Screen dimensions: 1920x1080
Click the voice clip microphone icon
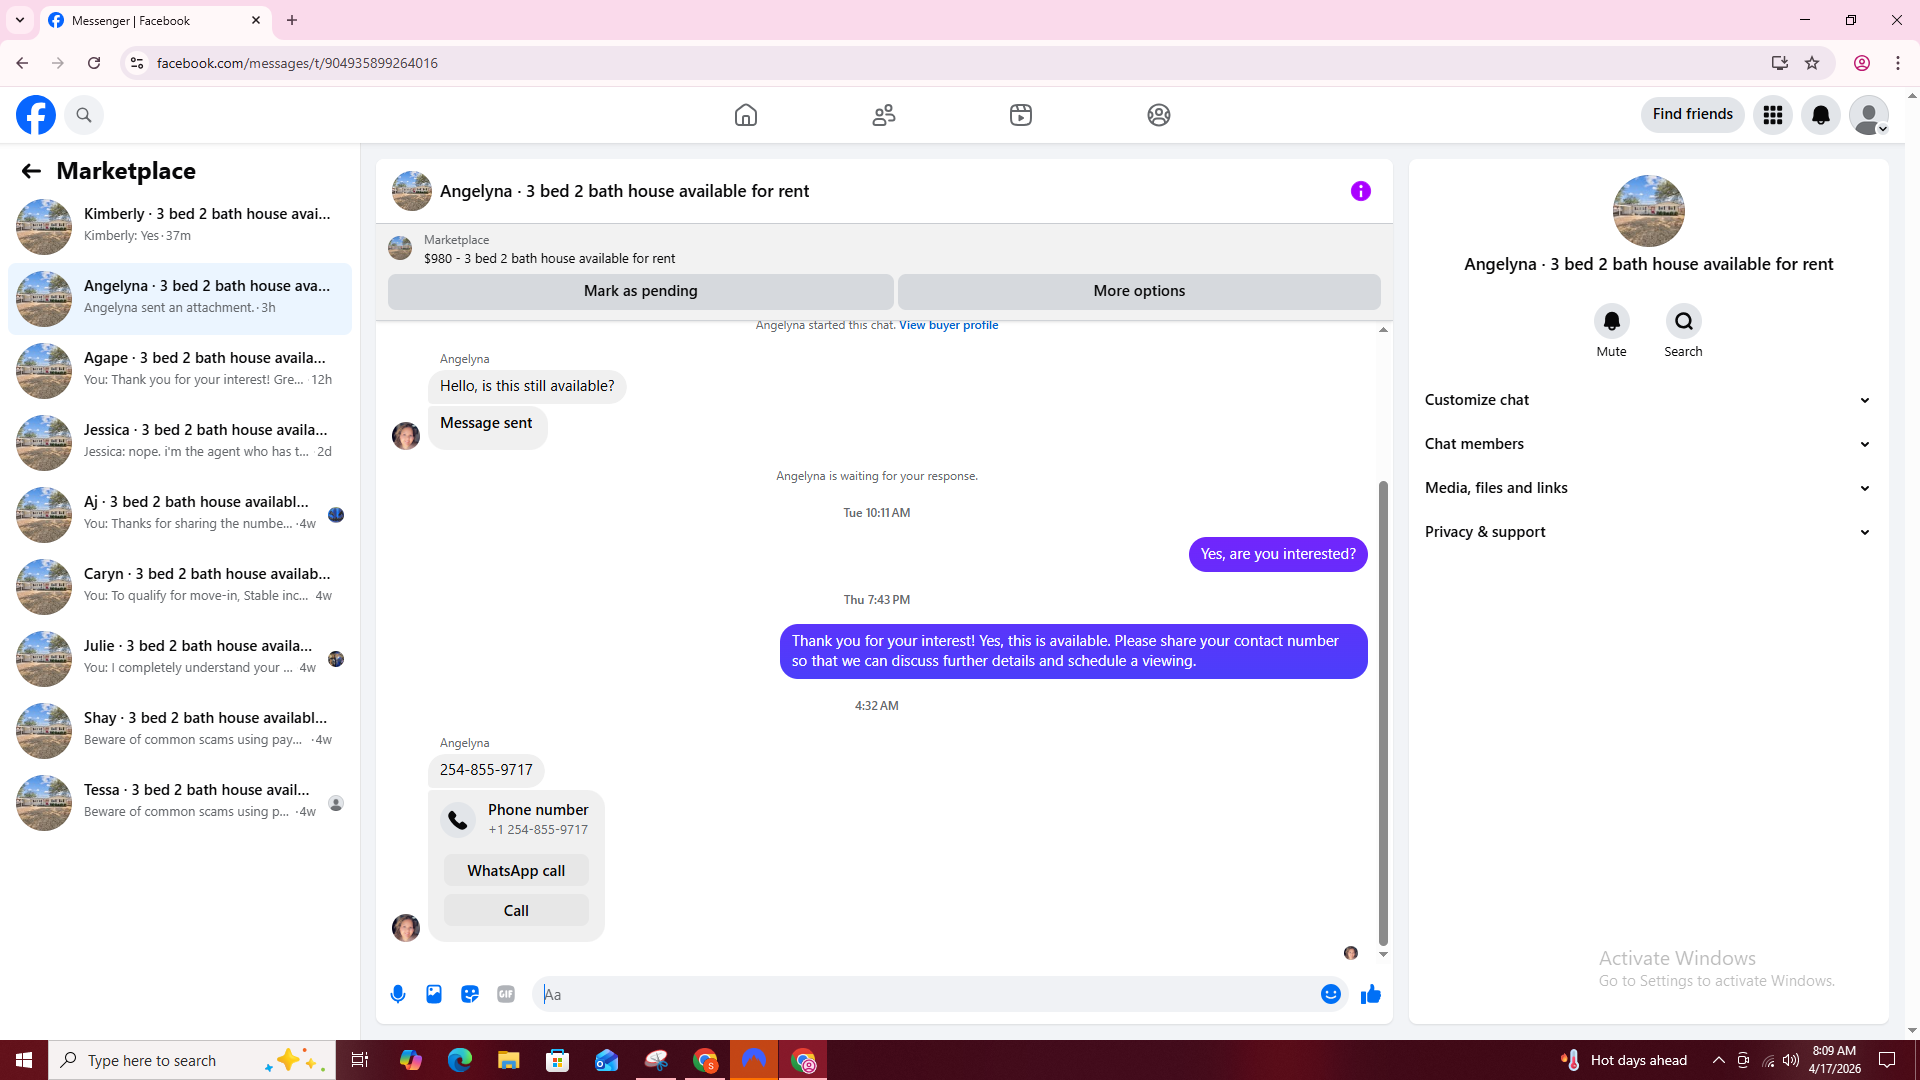coord(398,994)
